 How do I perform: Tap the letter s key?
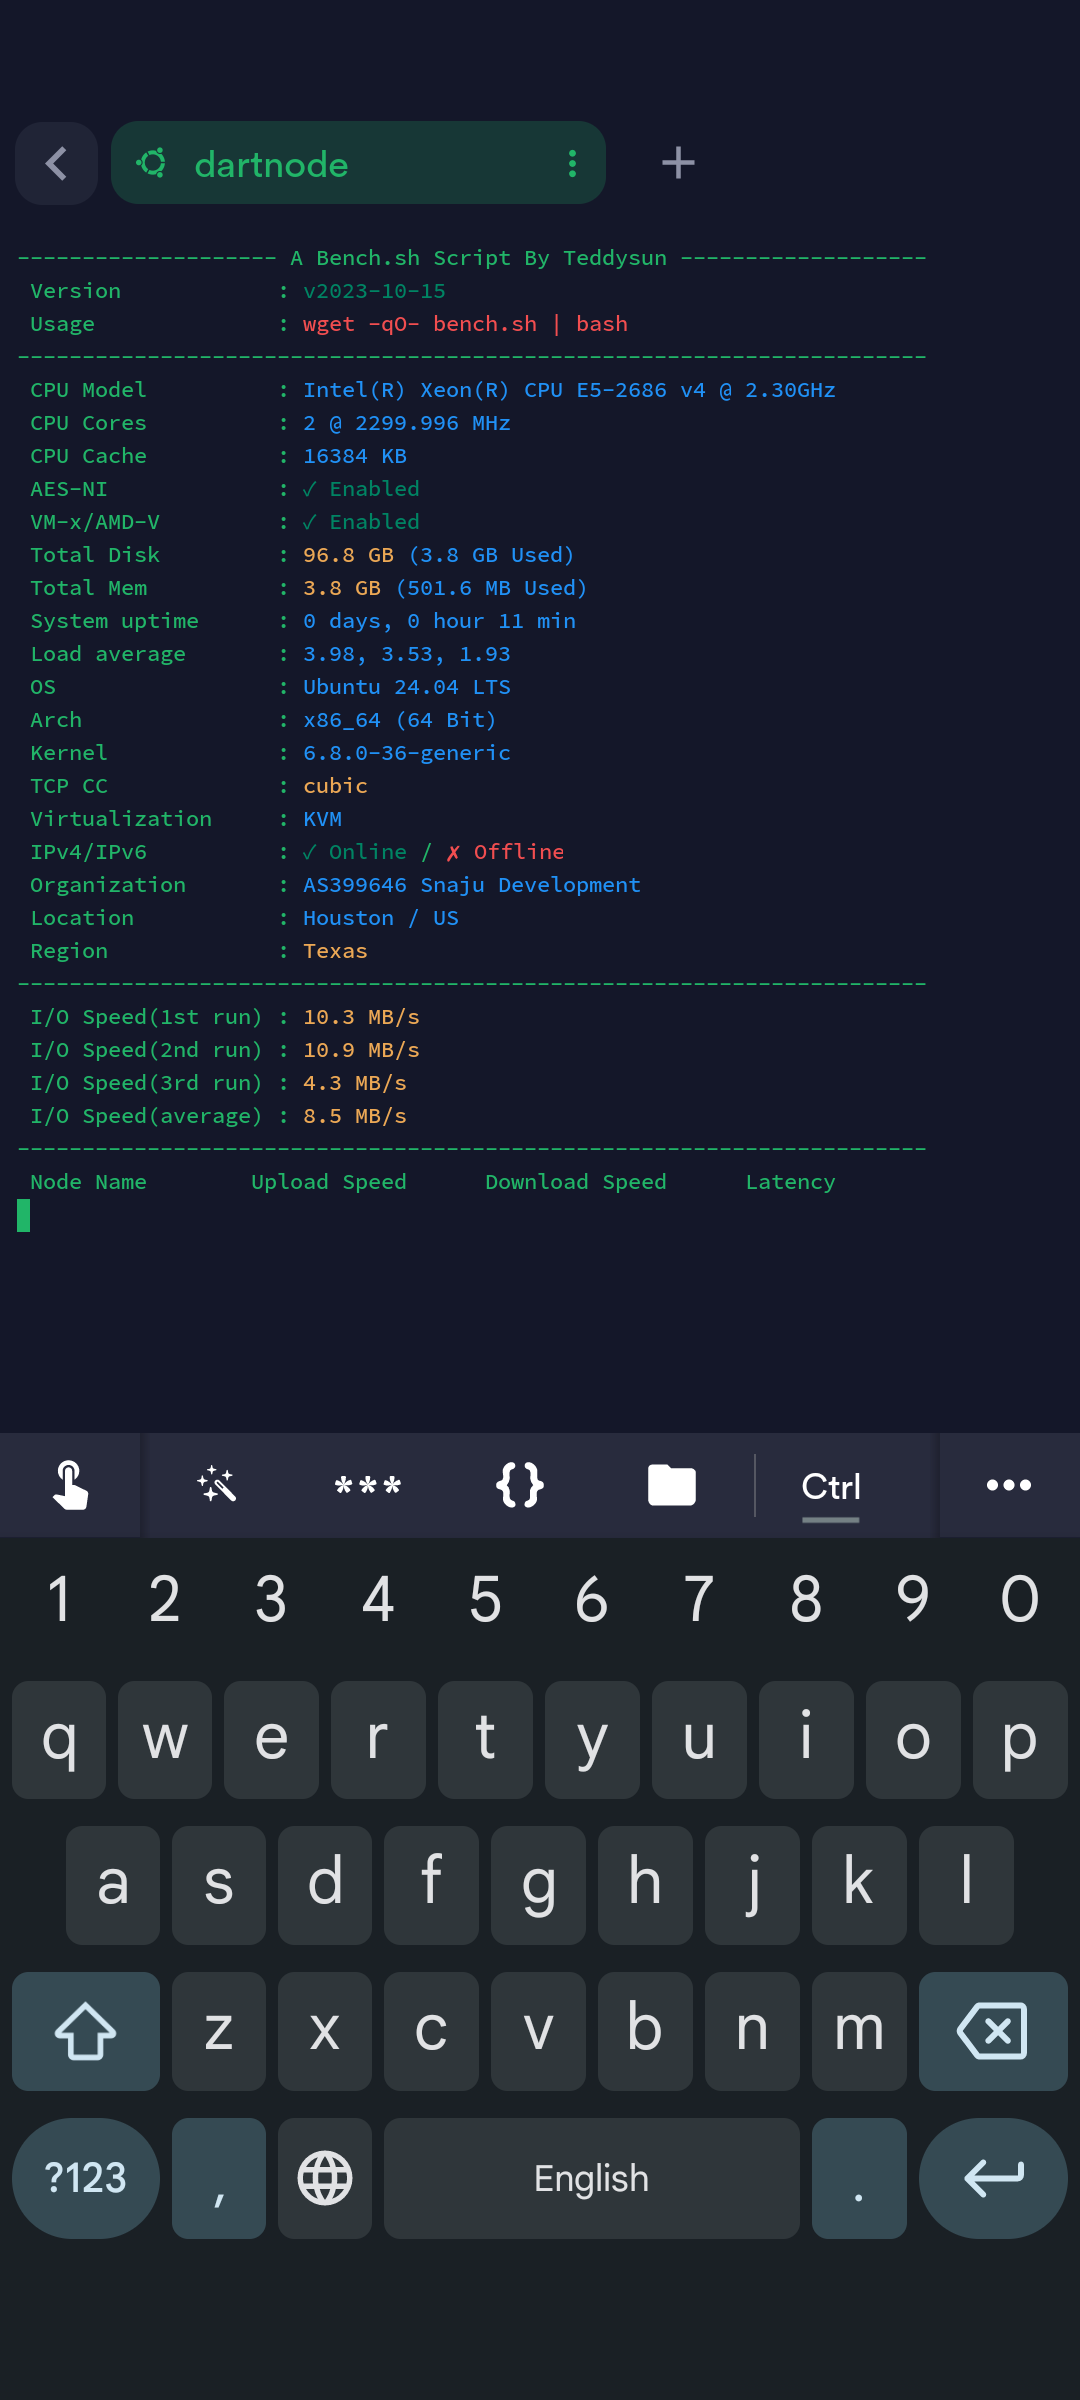pyautogui.click(x=219, y=1885)
